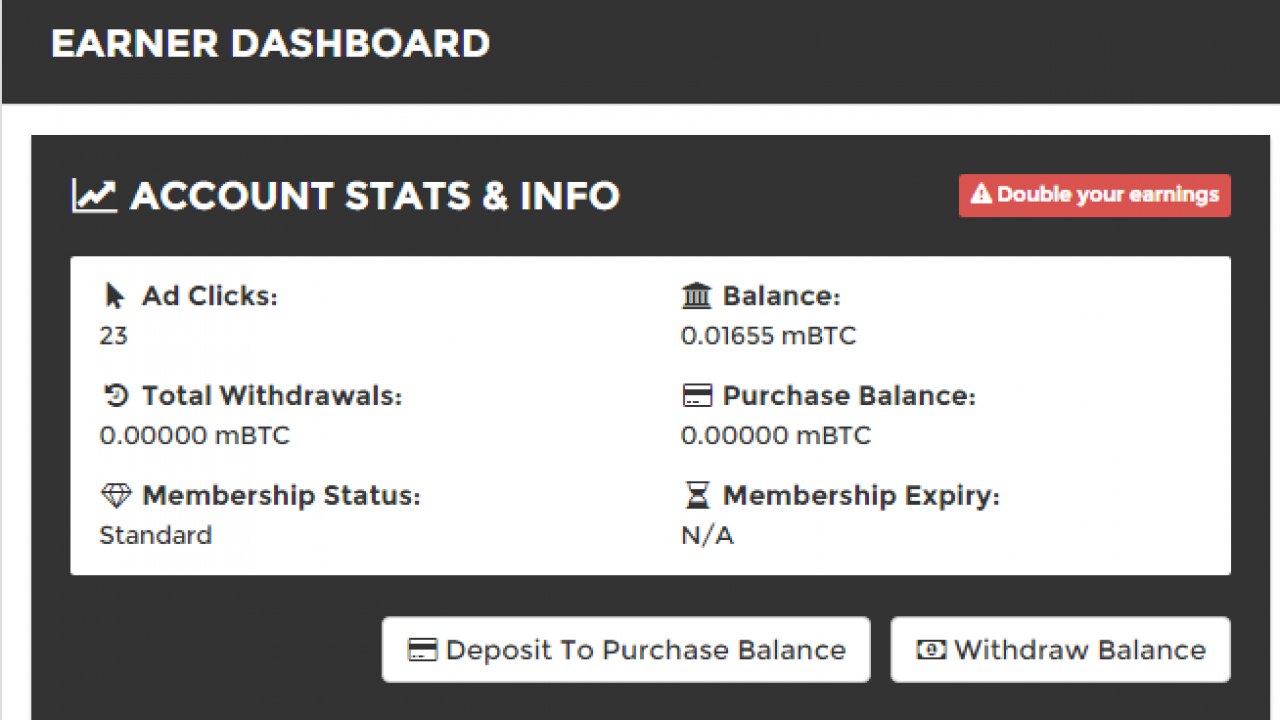Click the cursor icon next to Ad Clicks
The height and width of the screenshot is (720, 1280).
115,296
